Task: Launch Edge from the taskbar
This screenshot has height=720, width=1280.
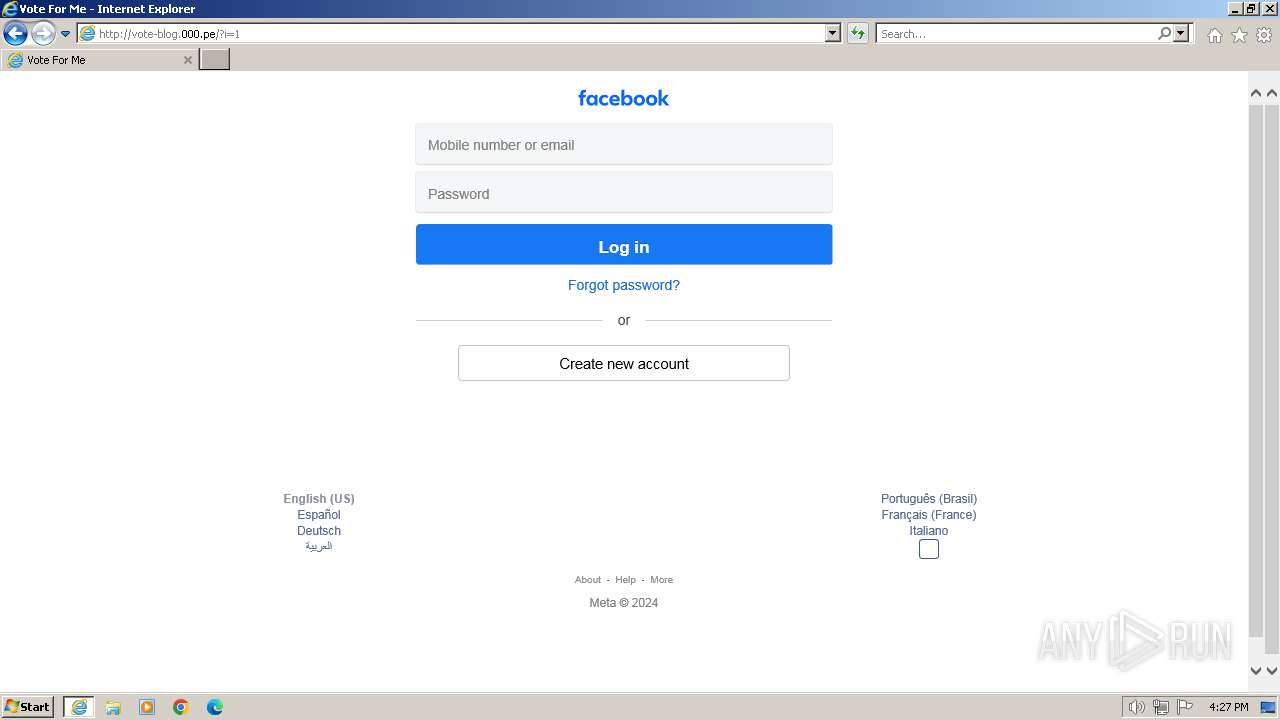Action: pos(215,707)
